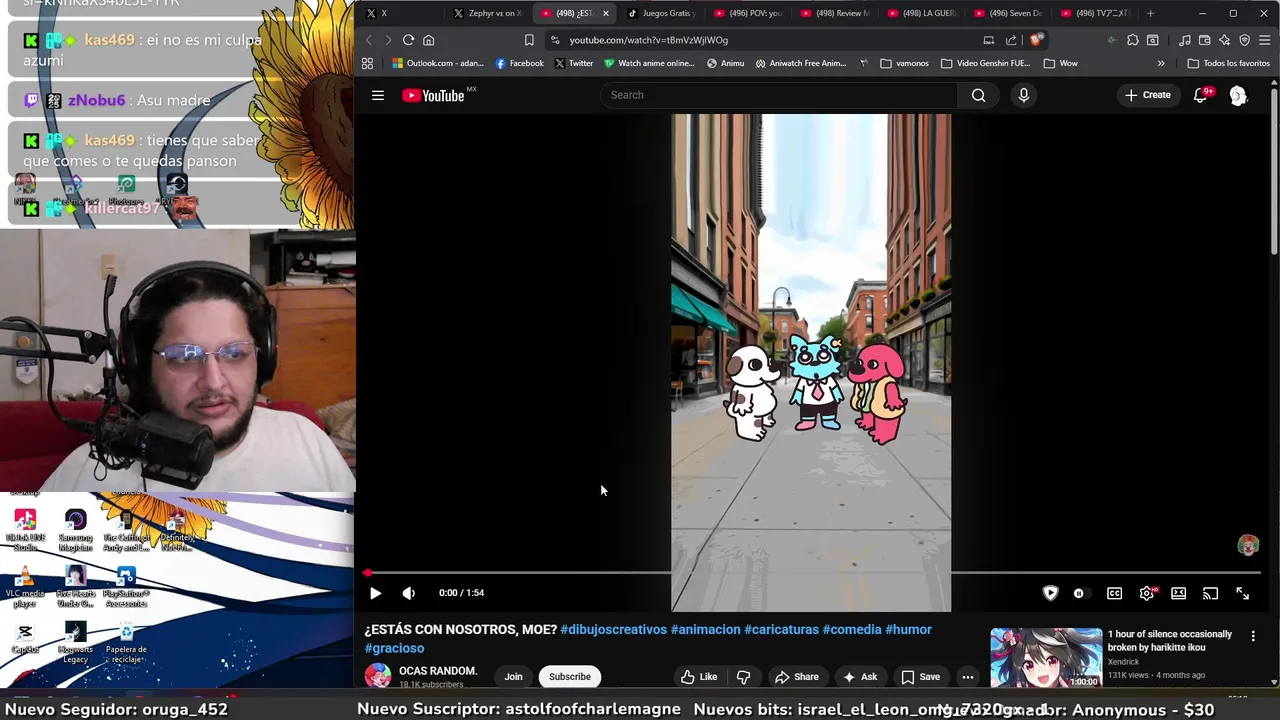Viewport: 1280px width, 720px height.
Task: Dislike the video
Action: (x=744, y=677)
